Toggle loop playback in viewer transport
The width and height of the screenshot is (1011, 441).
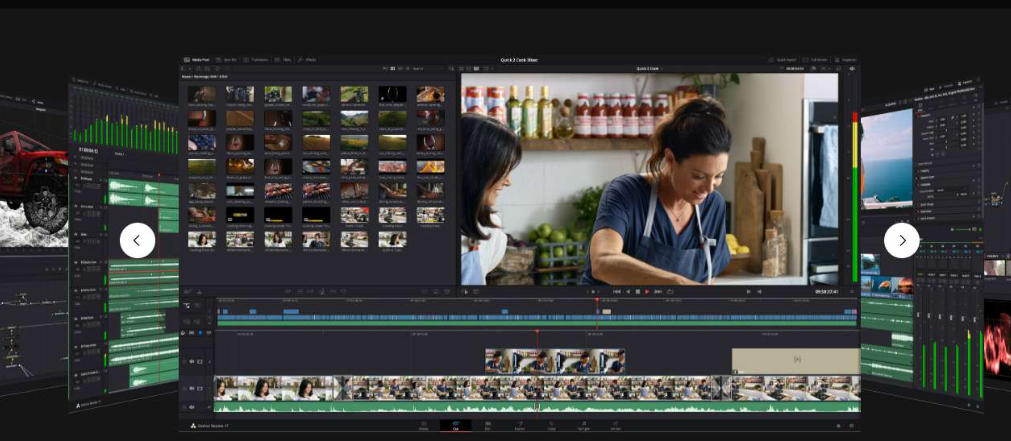tap(670, 291)
